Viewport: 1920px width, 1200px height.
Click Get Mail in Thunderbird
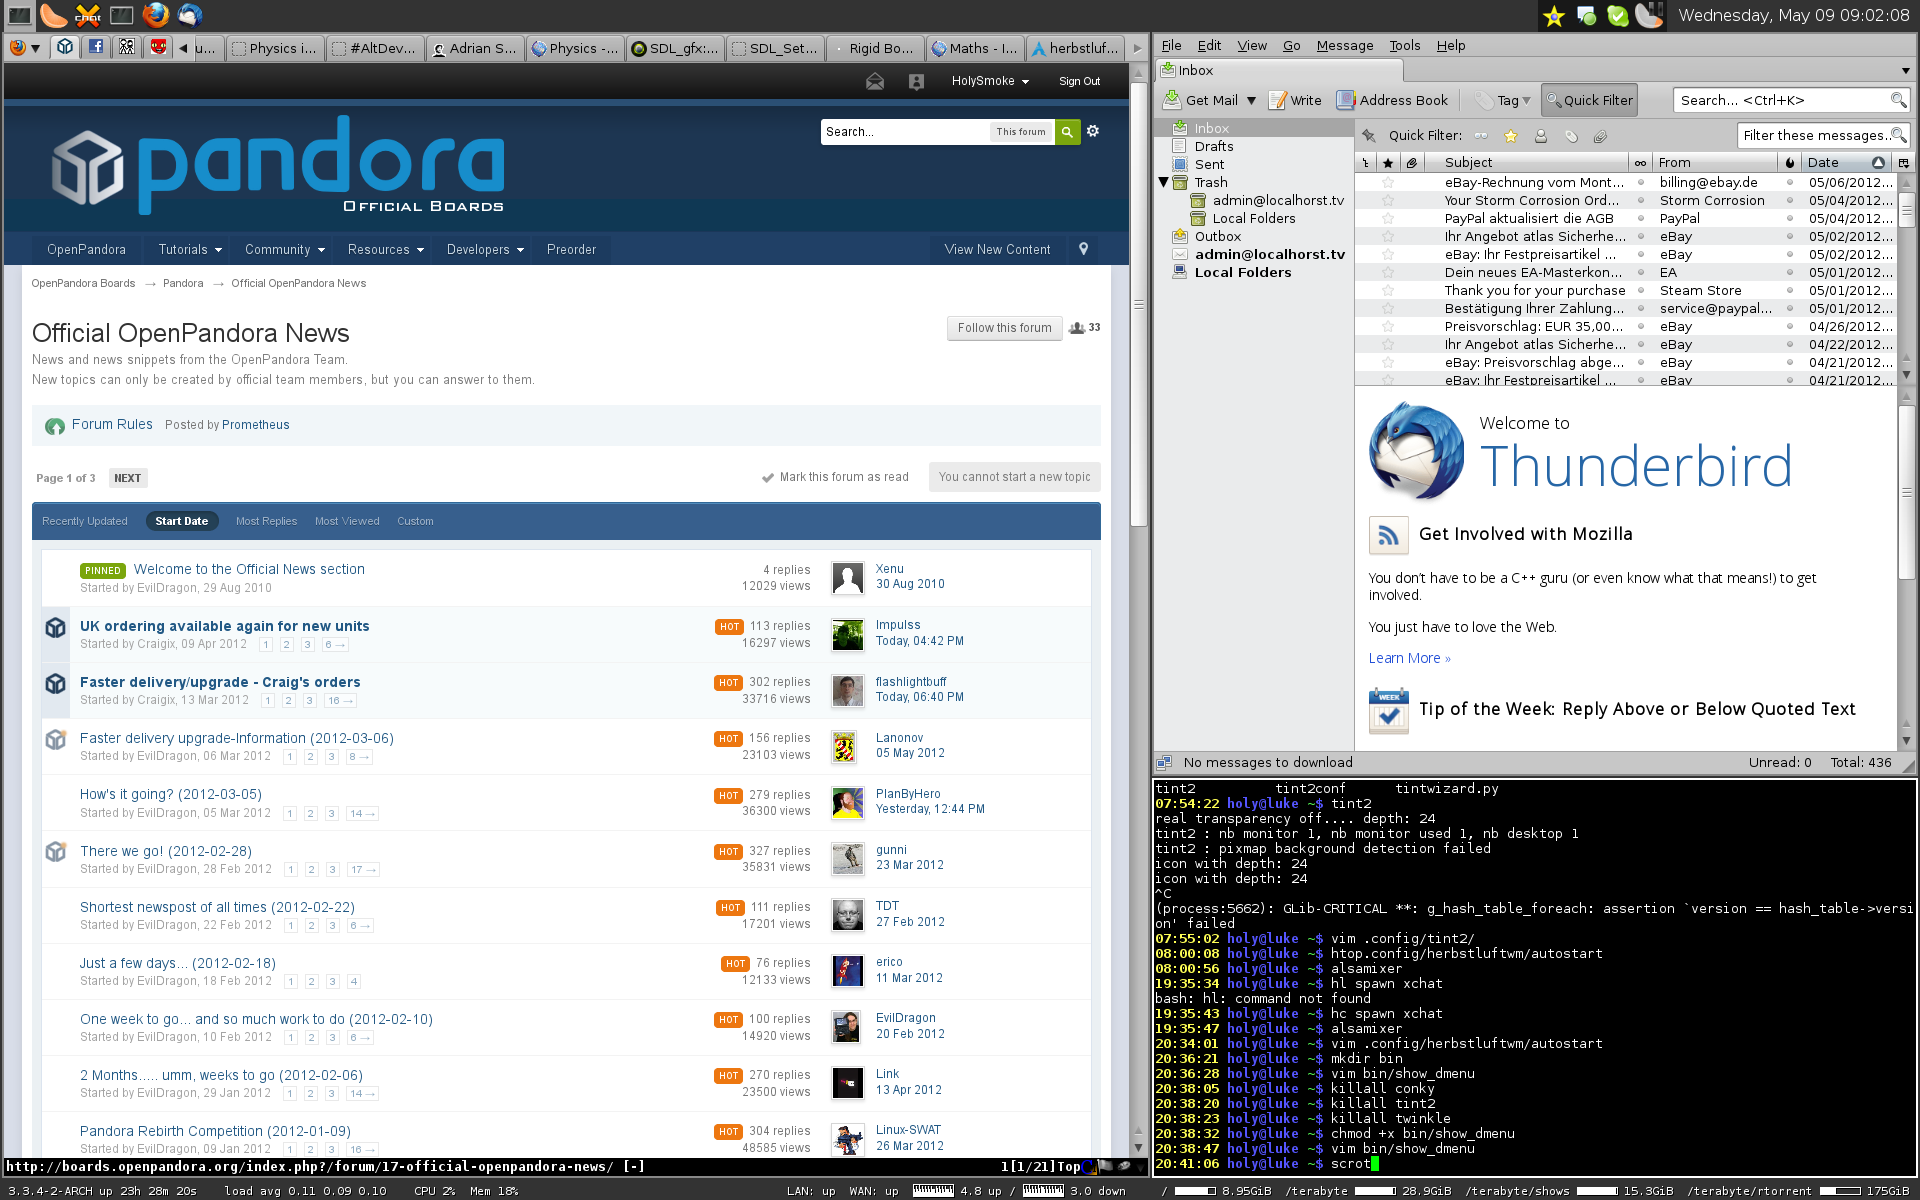[x=1201, y=100]
